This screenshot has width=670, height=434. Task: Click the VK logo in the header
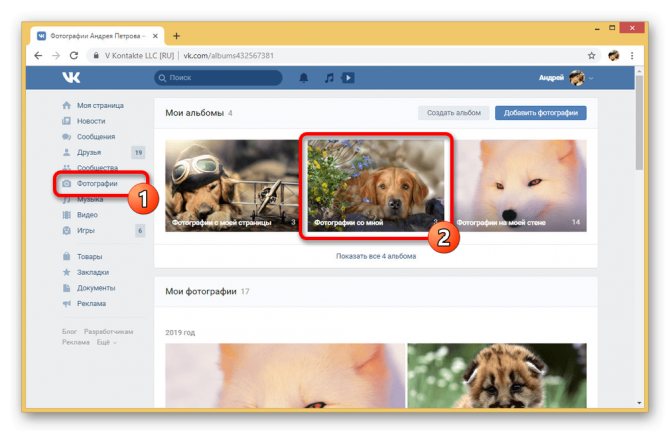71,77
